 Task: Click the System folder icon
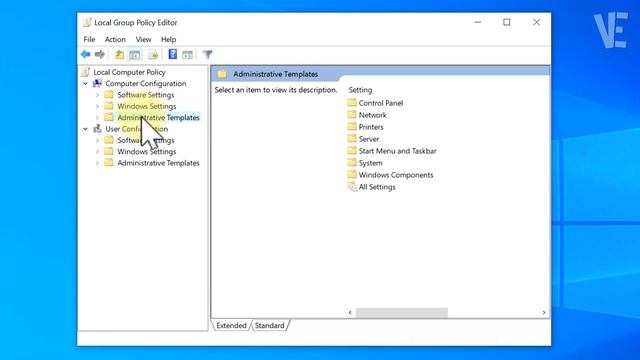[x=352, y=162]
